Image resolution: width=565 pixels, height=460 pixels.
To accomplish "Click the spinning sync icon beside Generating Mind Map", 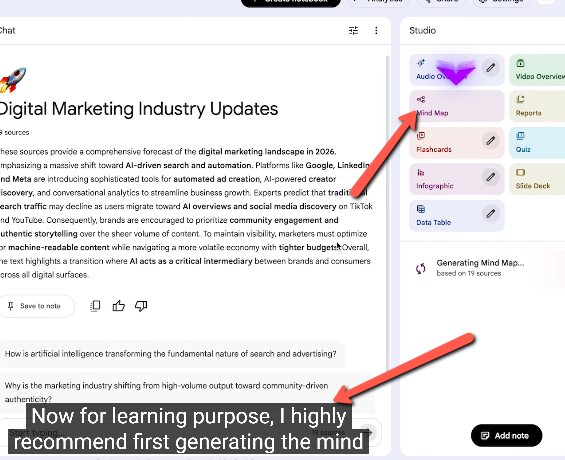I will coord(421,268).
